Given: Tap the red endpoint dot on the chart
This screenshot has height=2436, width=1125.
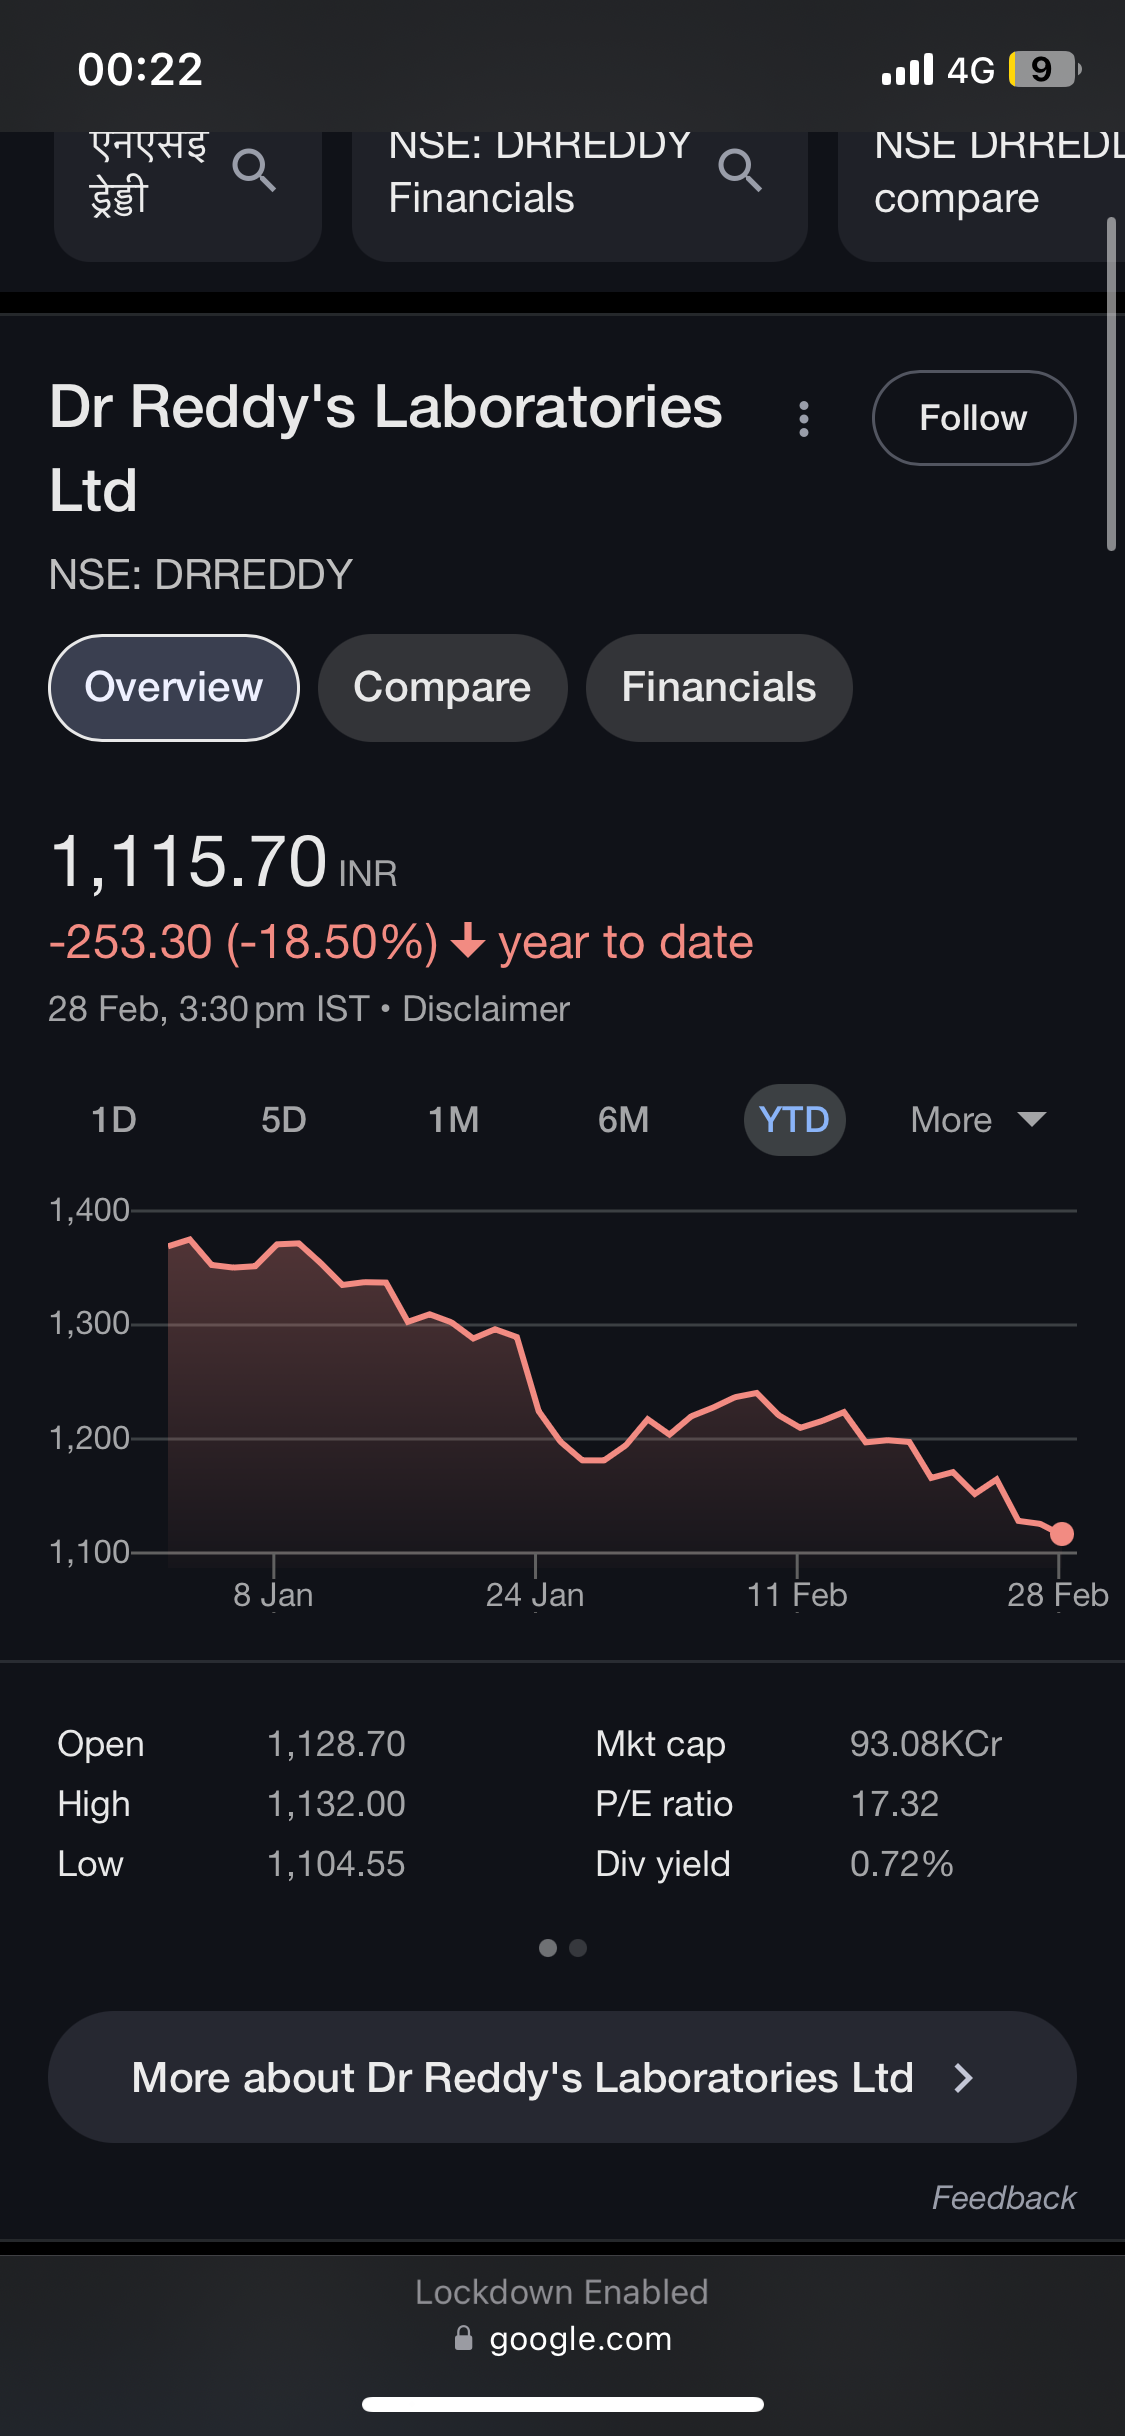Looking at the screenshot, I should click(1061, 1534).
